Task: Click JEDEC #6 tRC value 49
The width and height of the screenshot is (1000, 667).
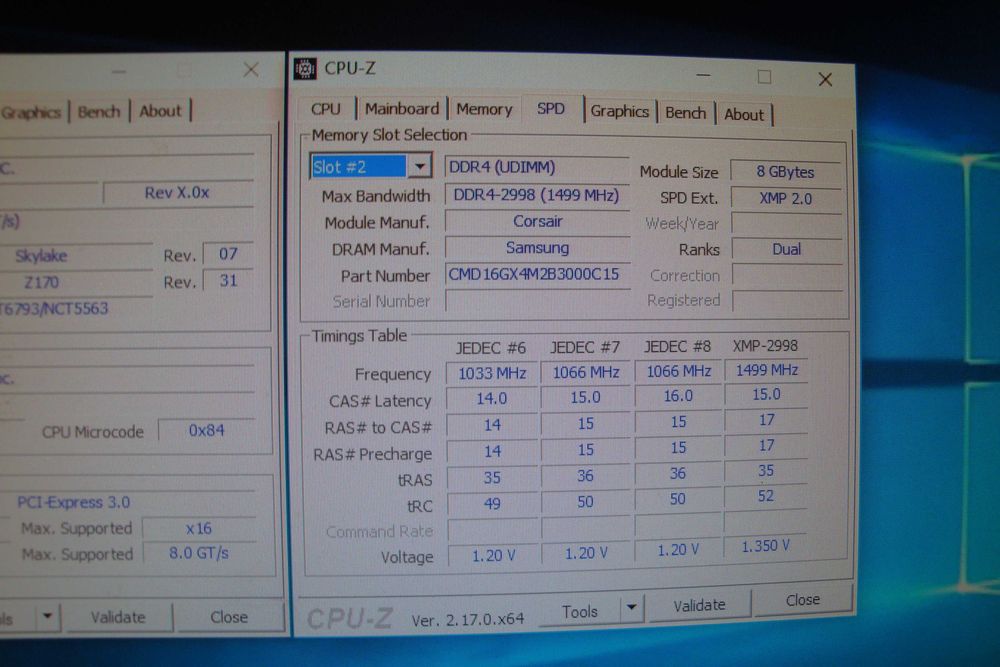Action: point(492,504)
